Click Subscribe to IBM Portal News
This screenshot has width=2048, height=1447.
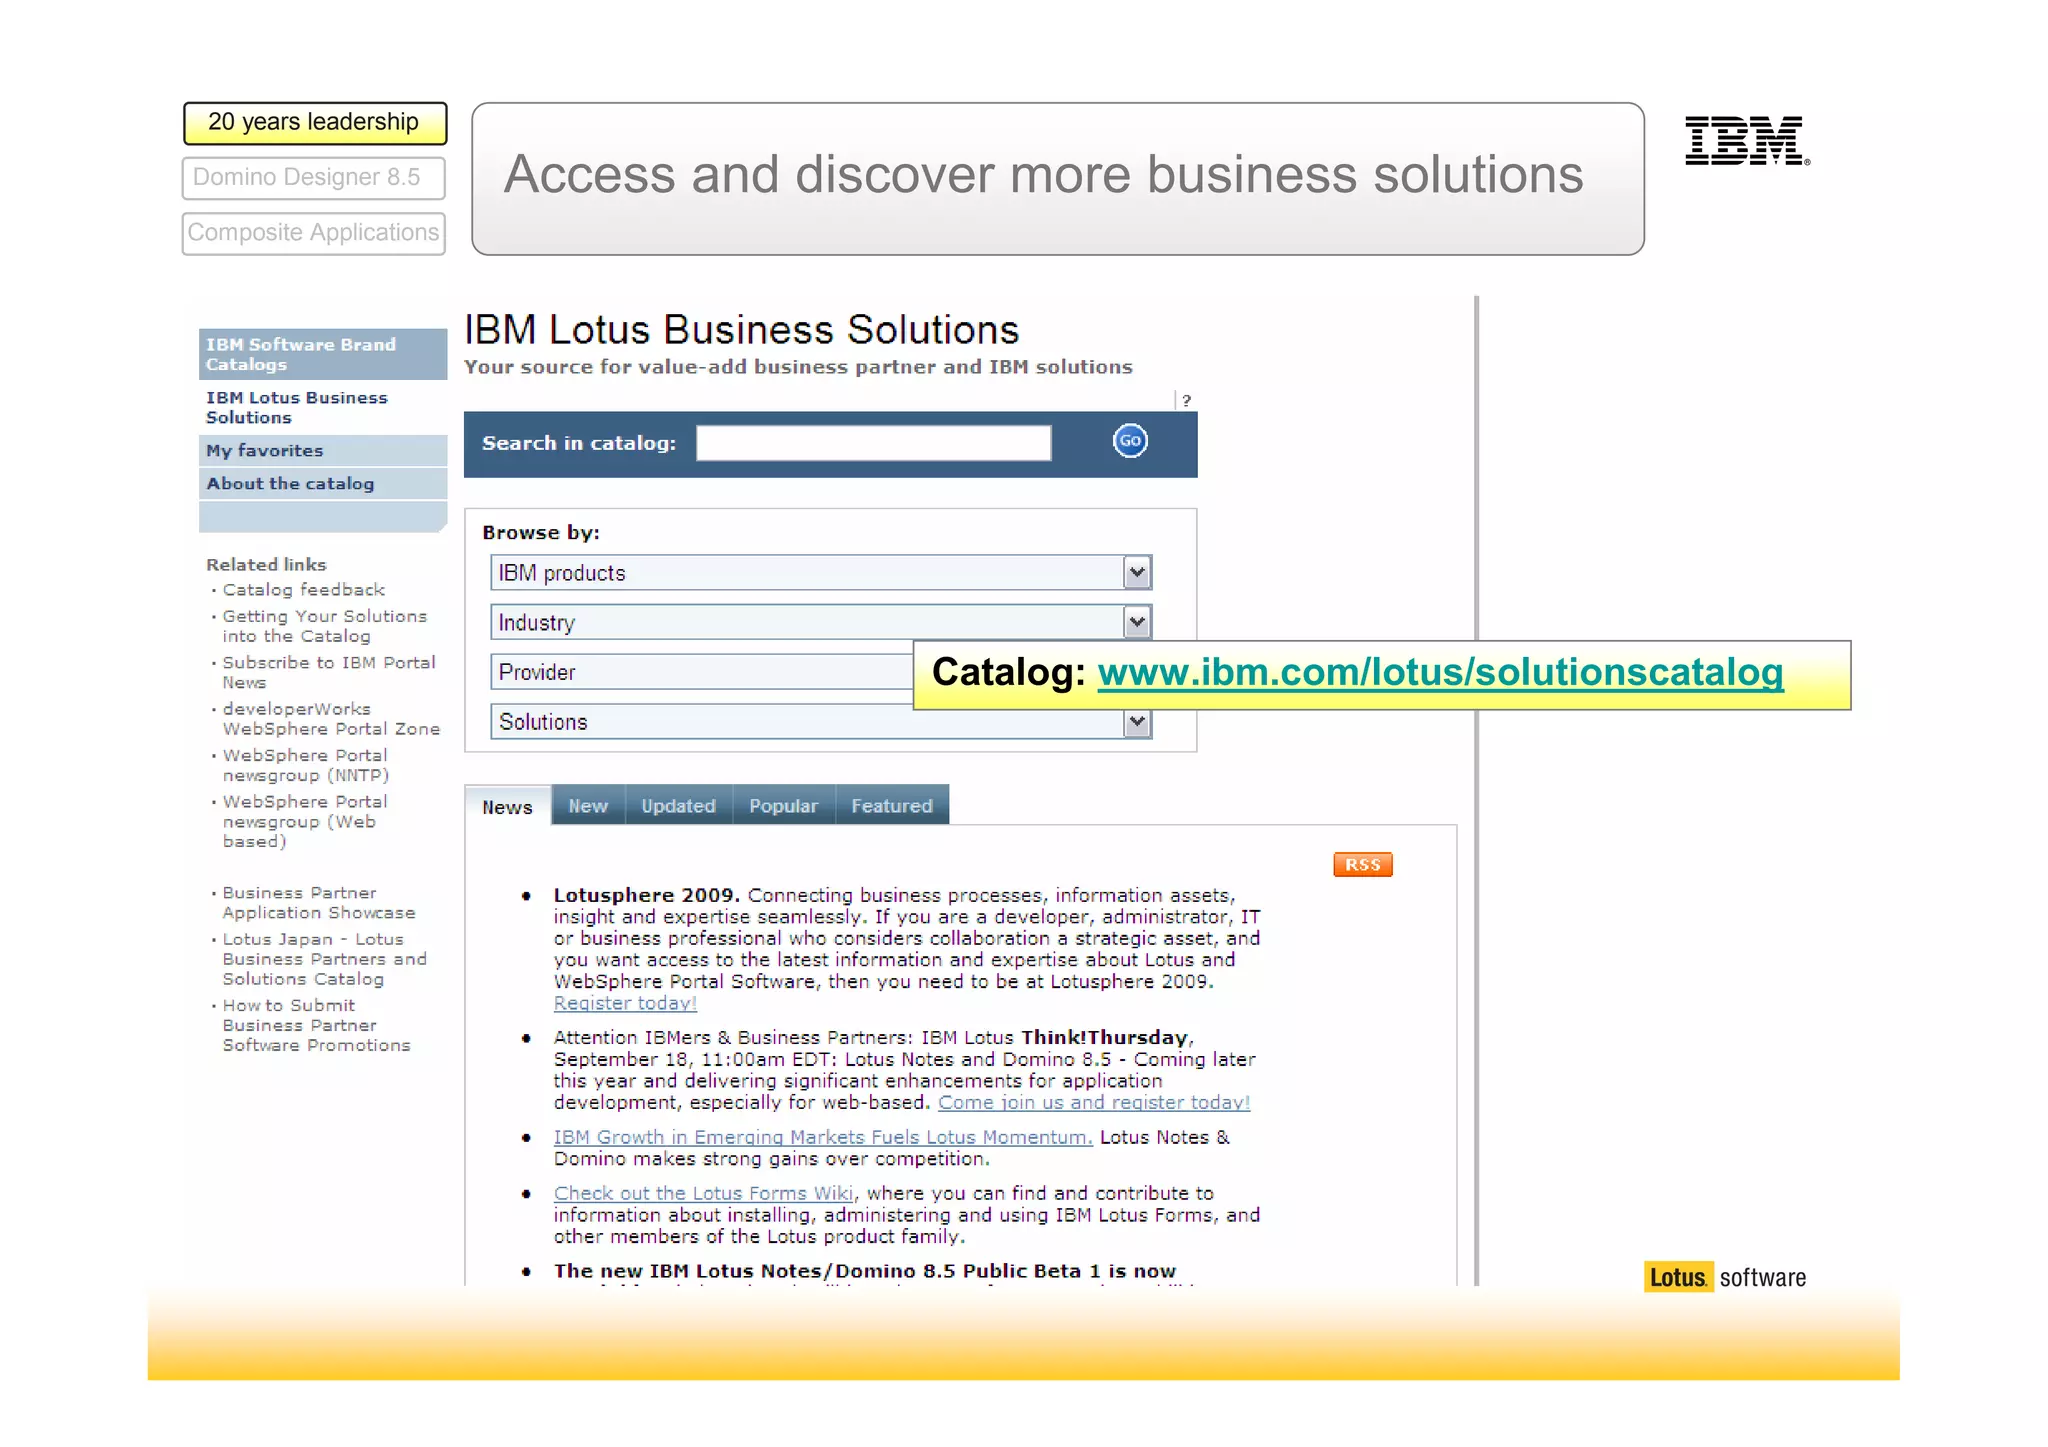click(x=328, y=672)
